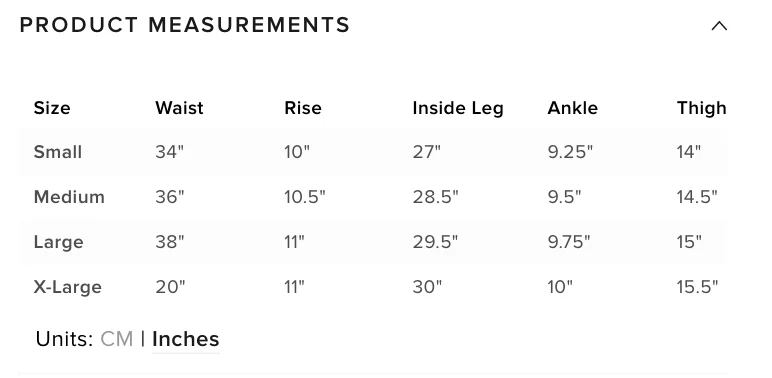This screenshot has width=772, height=378.
Task: Click the Medium rise value 10.5"
Action: (x=305, y=197)
